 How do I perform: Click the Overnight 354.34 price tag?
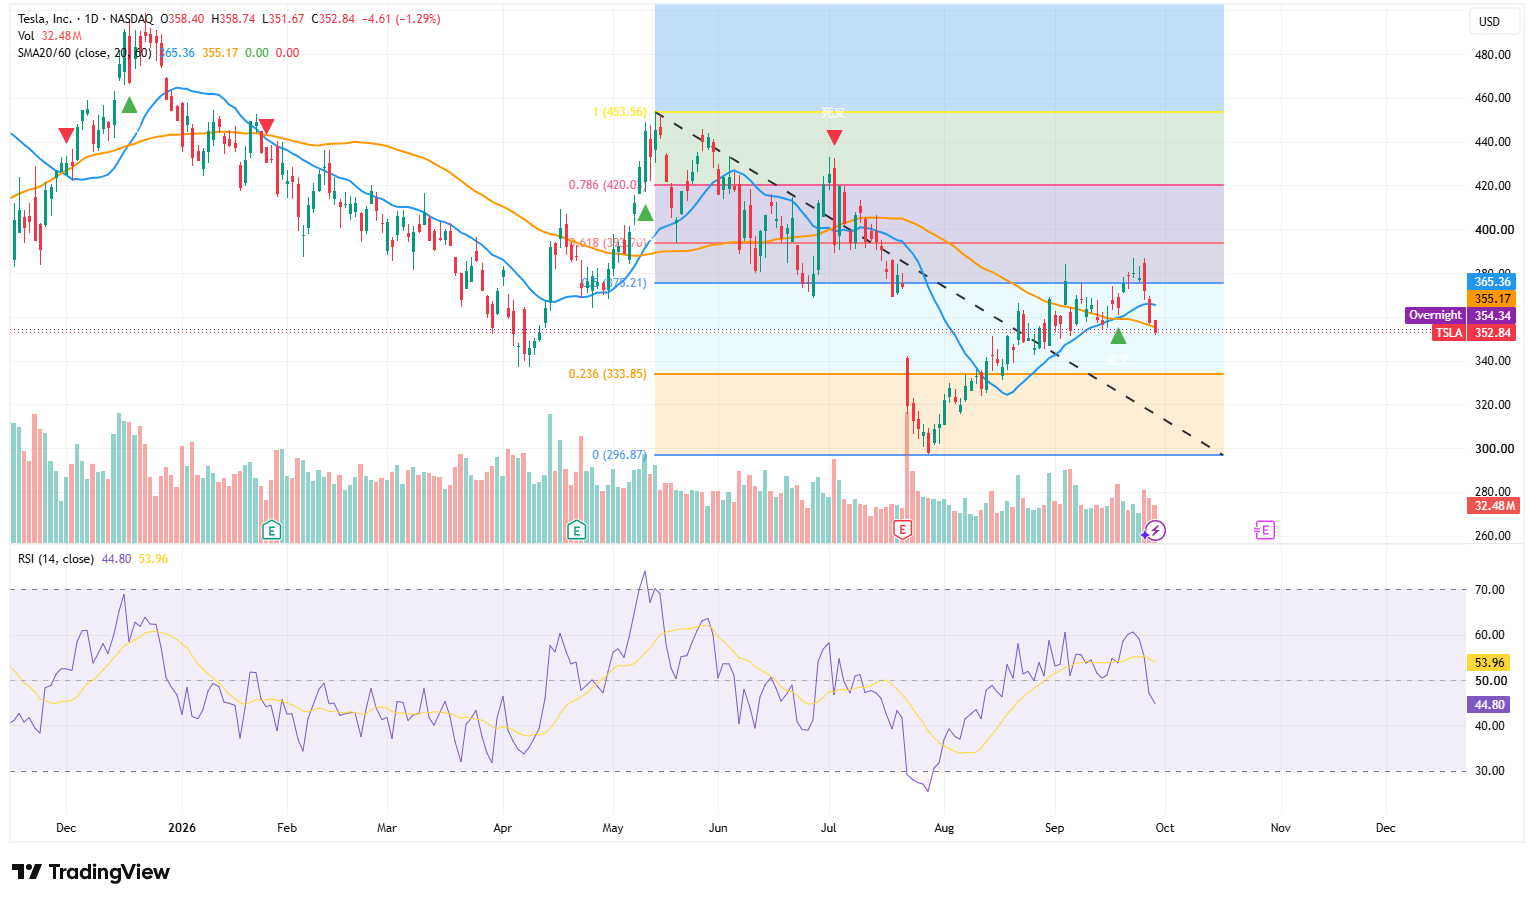click(x=1461, y=316)
